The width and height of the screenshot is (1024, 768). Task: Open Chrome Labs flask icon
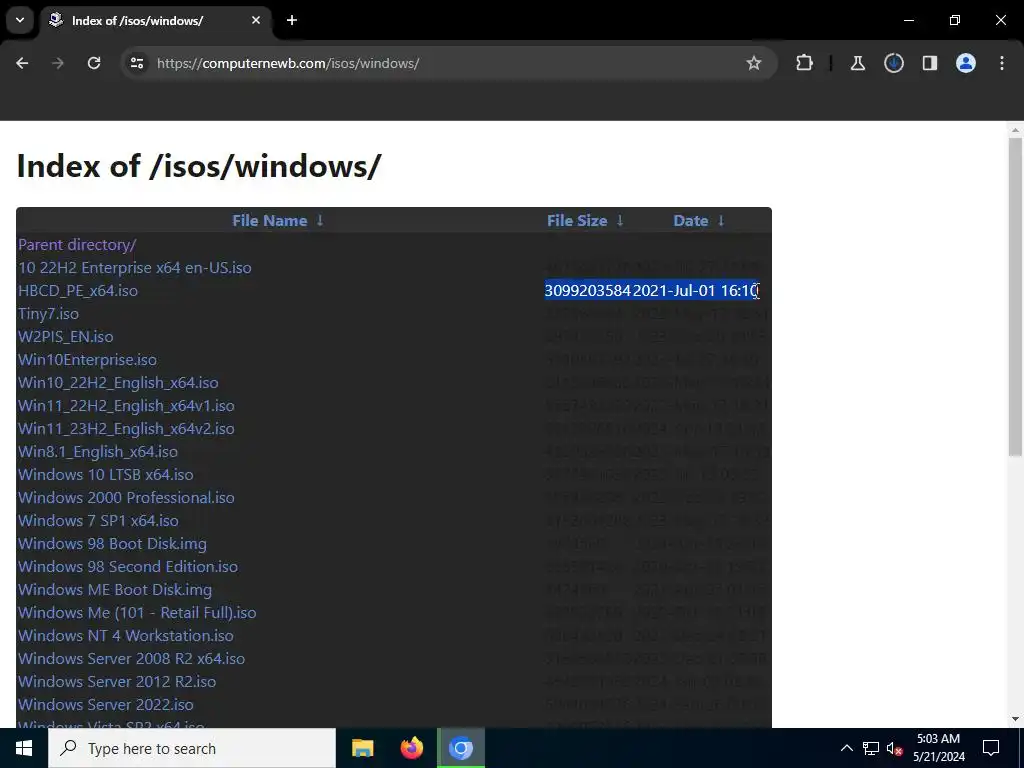tap(858, 63)
